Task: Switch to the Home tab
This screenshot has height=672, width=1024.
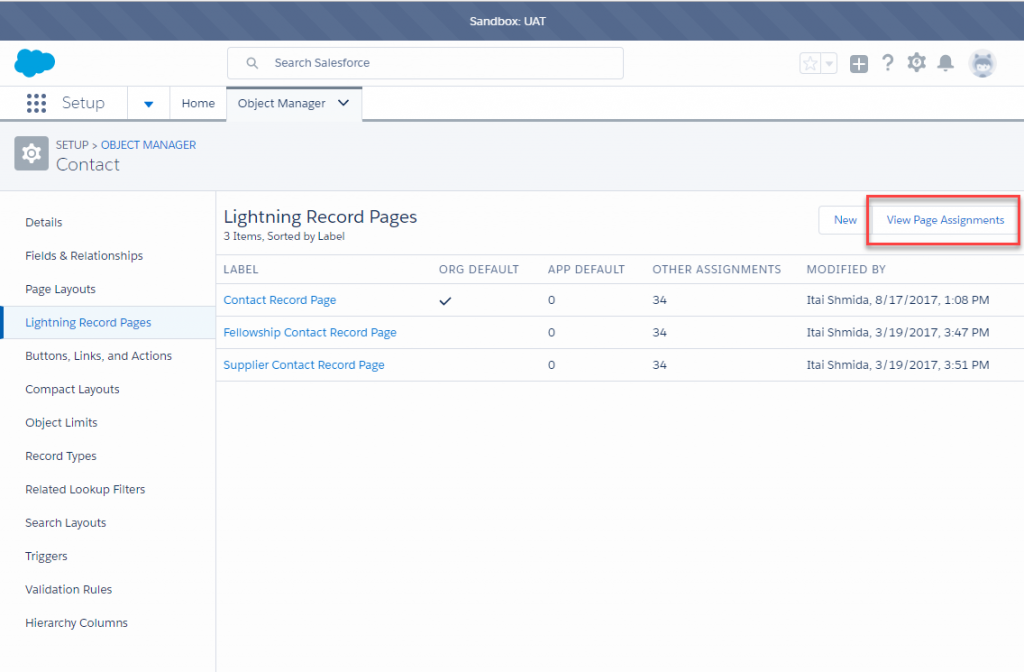Action: pos(198,103)
